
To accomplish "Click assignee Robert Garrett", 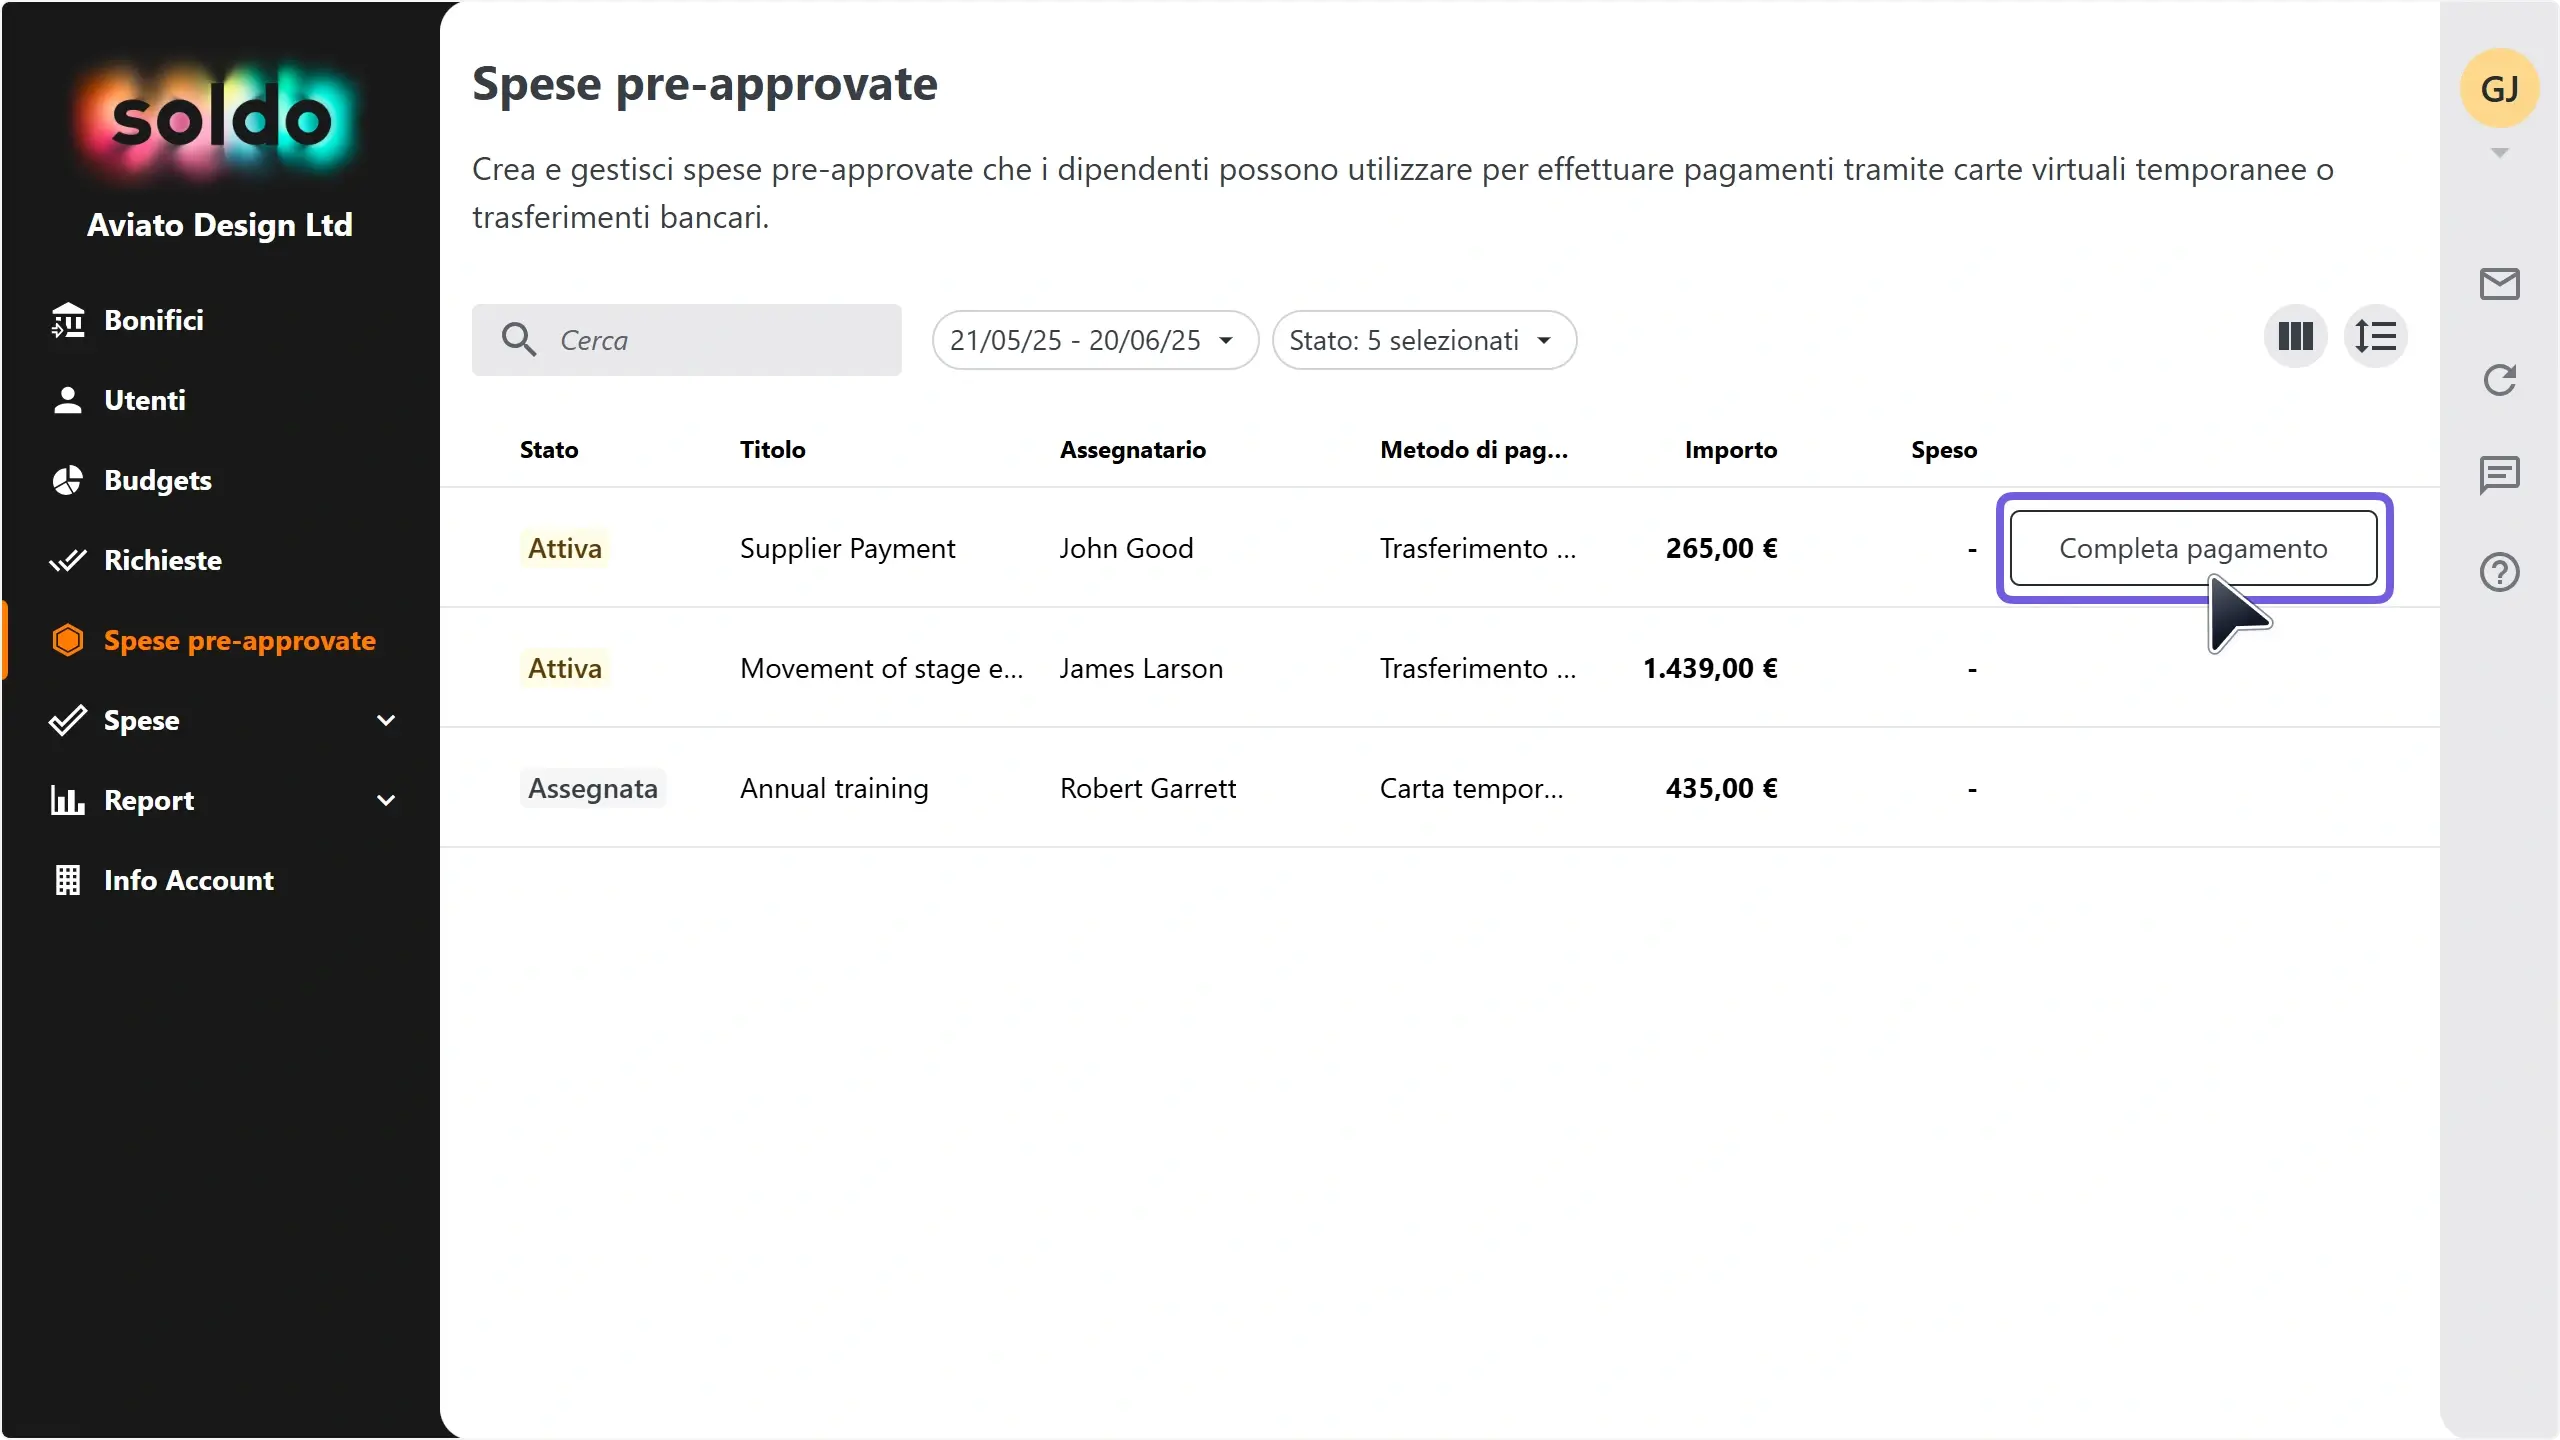I will [1148, 788].
